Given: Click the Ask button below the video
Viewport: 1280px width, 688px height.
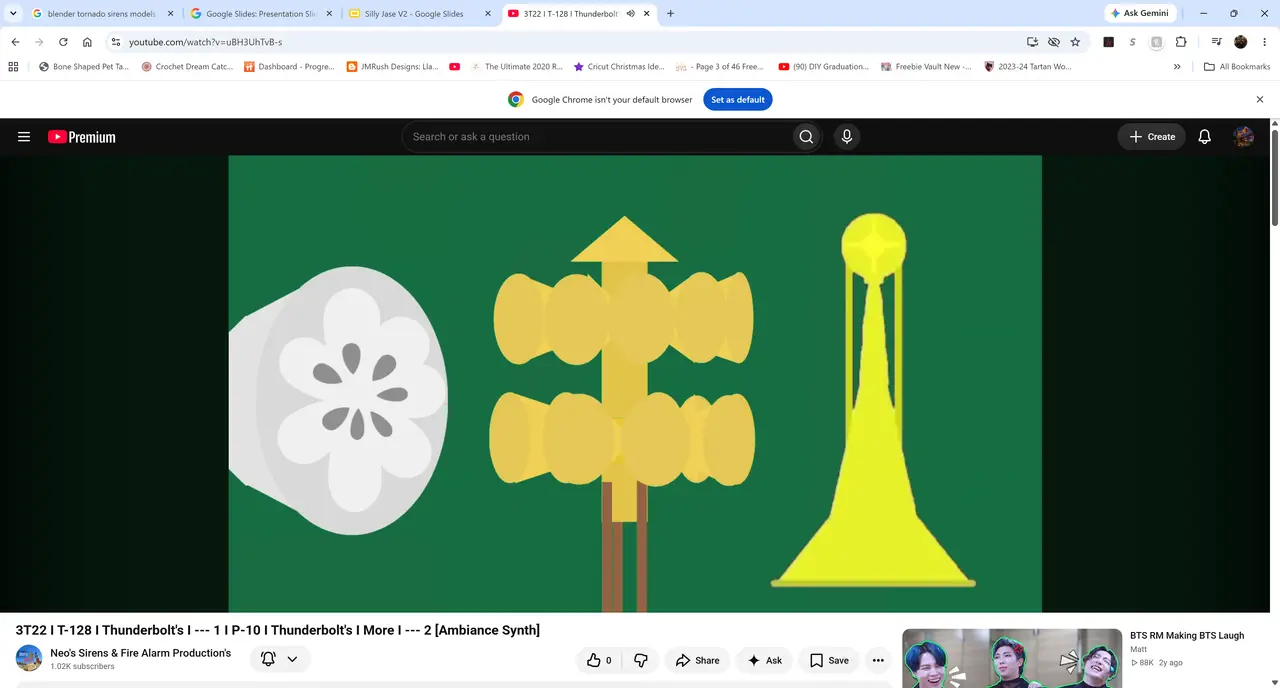Looking at the screenshot, I should (764, 660).
